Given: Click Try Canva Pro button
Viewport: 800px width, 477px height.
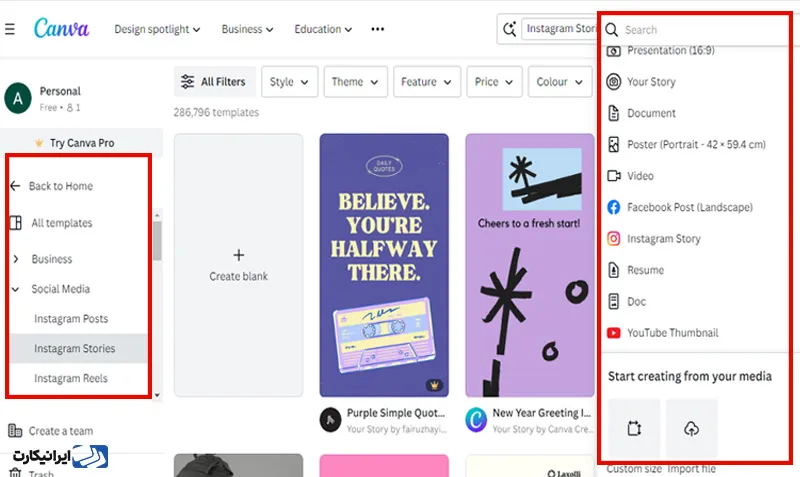Looking at the screenshot, I should click(x=82, y=143).
